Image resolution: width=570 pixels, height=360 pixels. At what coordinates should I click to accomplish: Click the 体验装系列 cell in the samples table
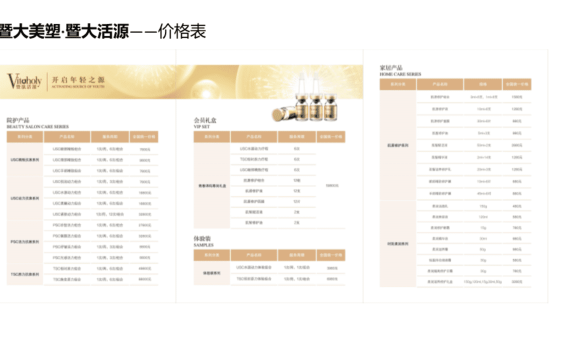click(x=212, y=273)
